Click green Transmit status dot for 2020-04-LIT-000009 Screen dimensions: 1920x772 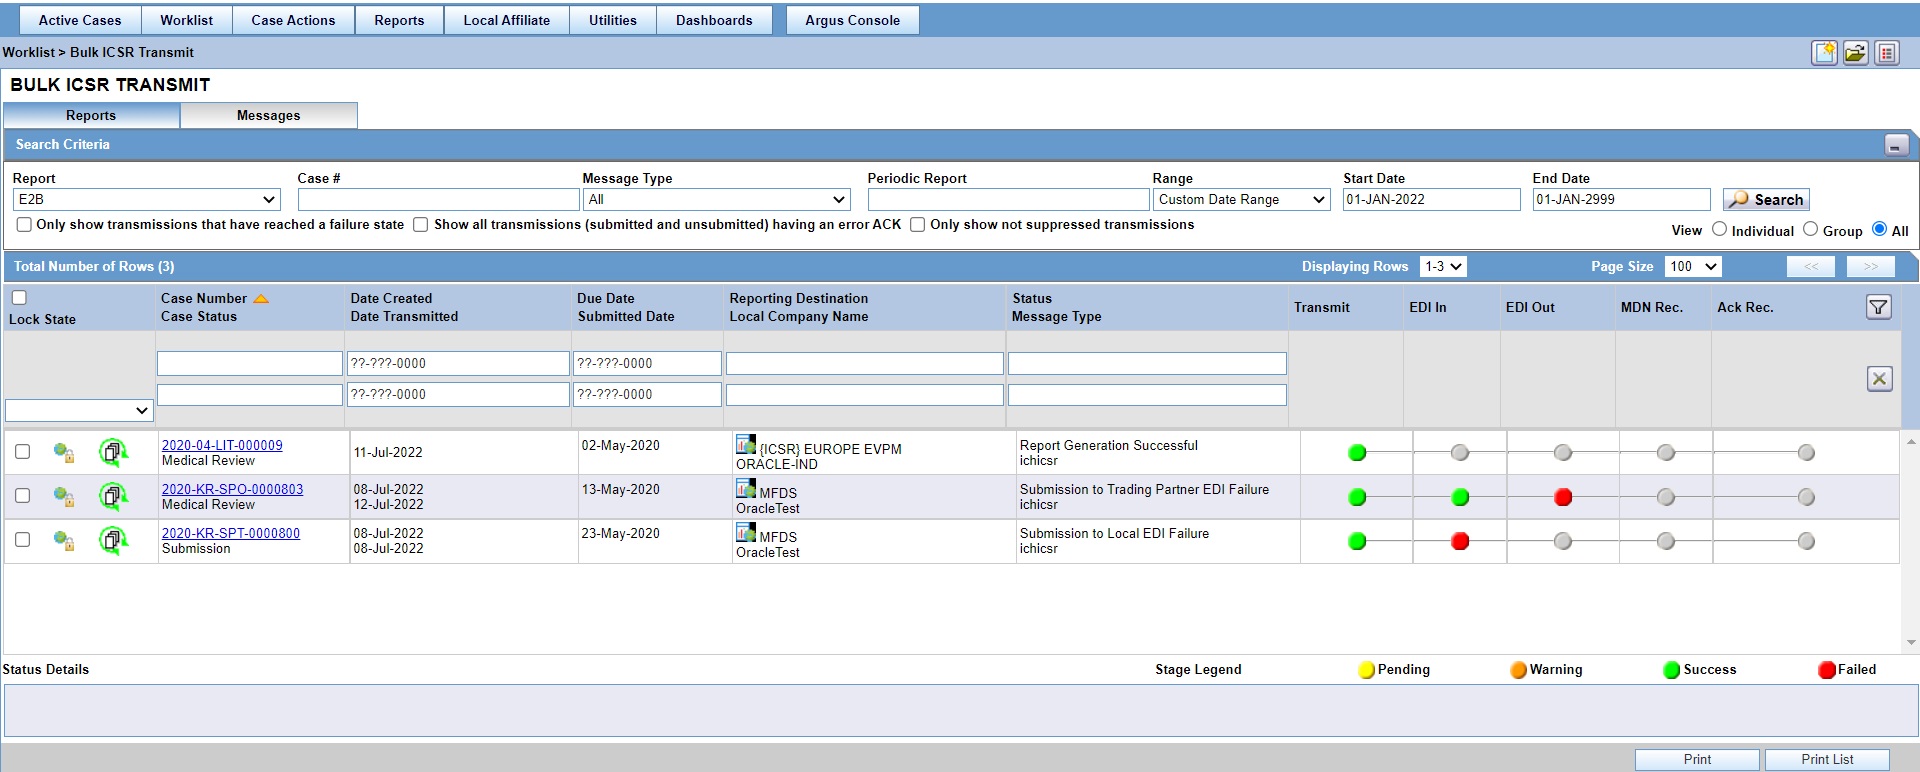coord(1357,453)
